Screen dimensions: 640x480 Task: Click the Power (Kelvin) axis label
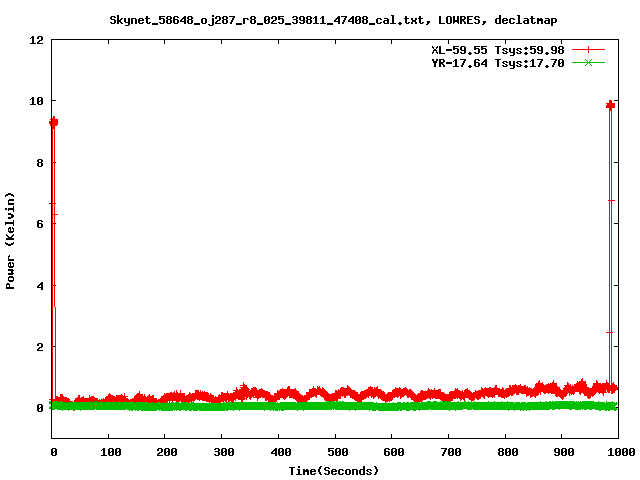tap(10, 241)
